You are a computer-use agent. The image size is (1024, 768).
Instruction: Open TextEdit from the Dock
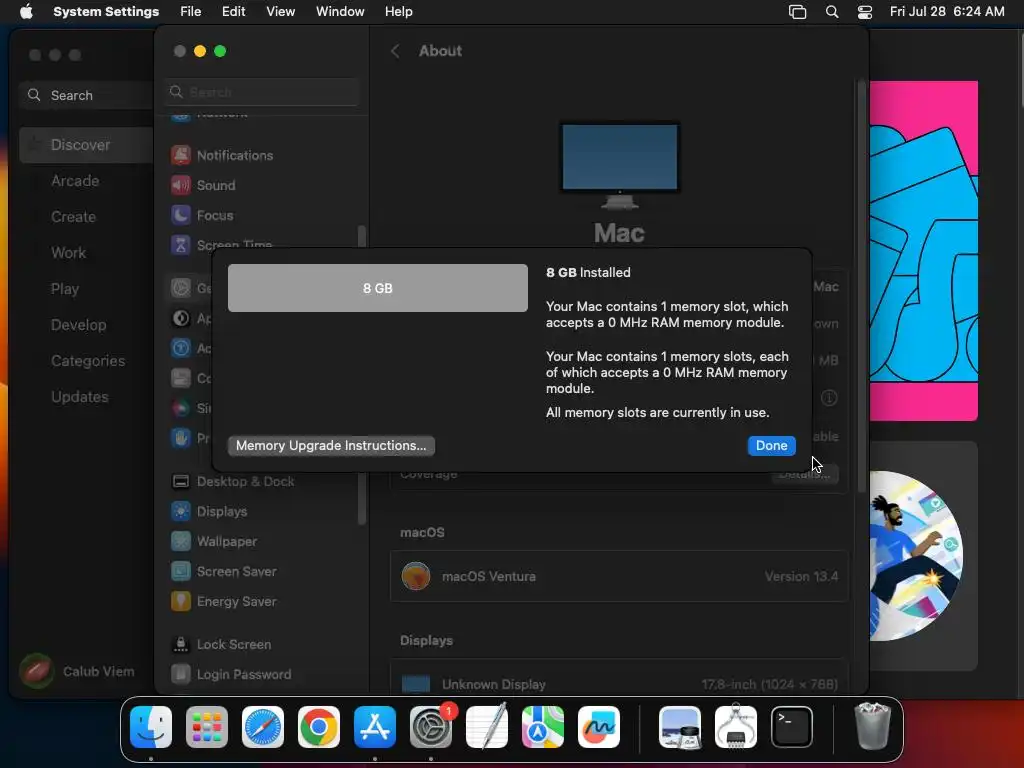[x=487, y=727]
